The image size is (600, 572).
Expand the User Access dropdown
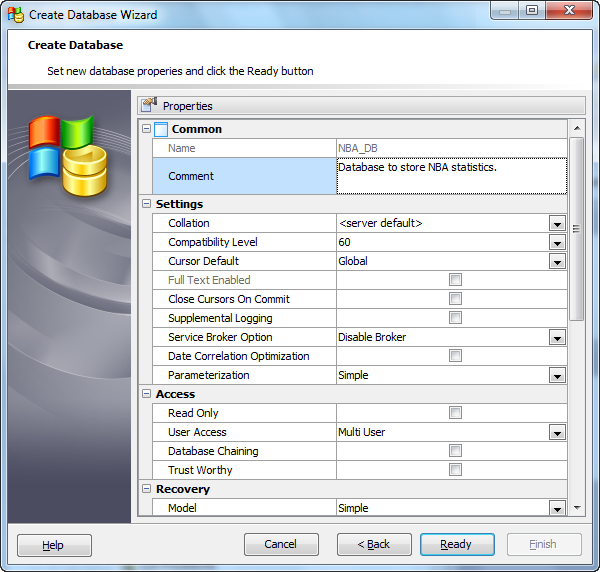pos(557,433)
